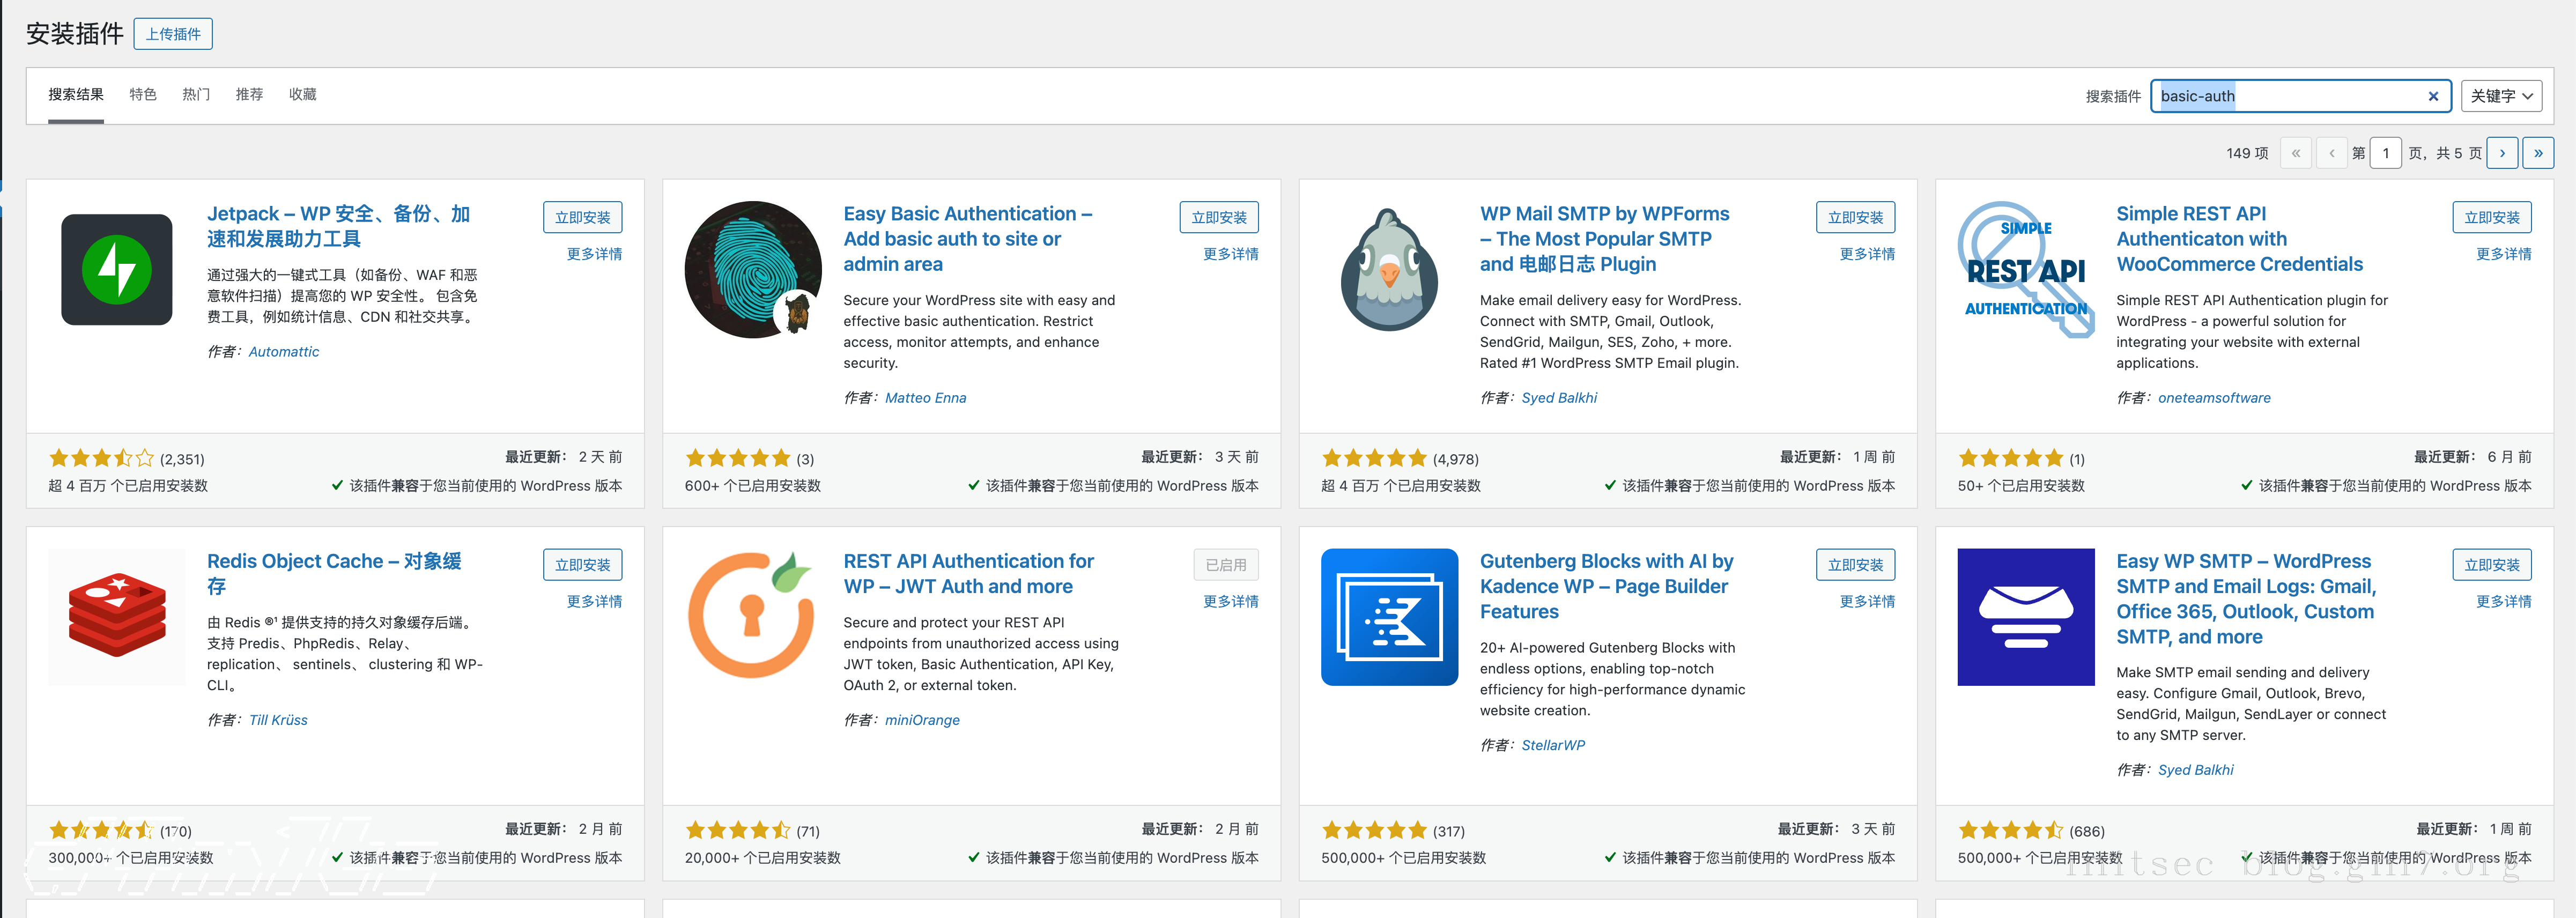Open the 关键字 search type dropdown
2576x918 pixels.
2500,96
